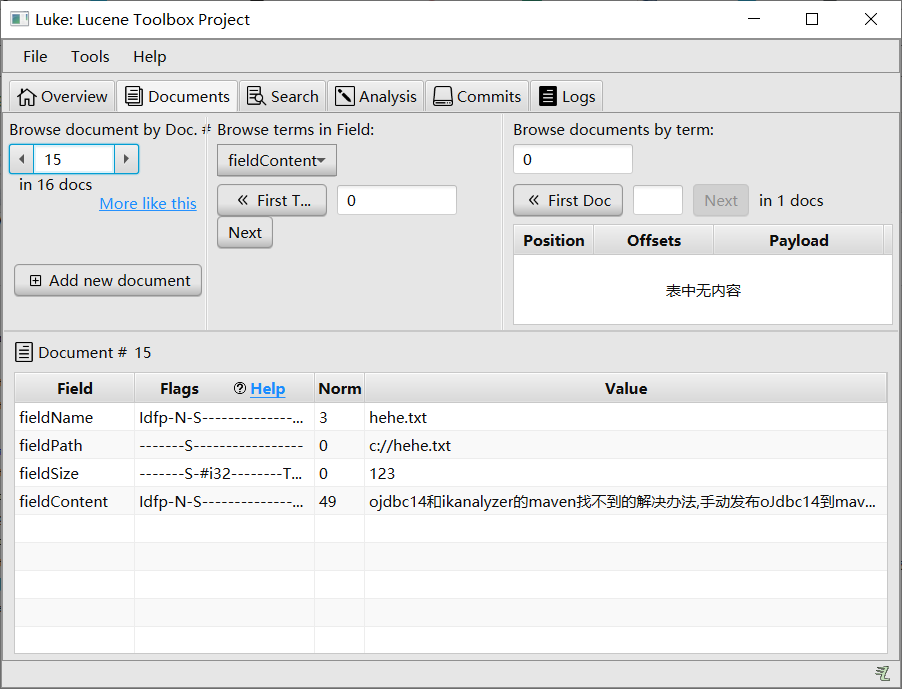
Task: Minimize the Luke window
Action: [x=754, y=19]
